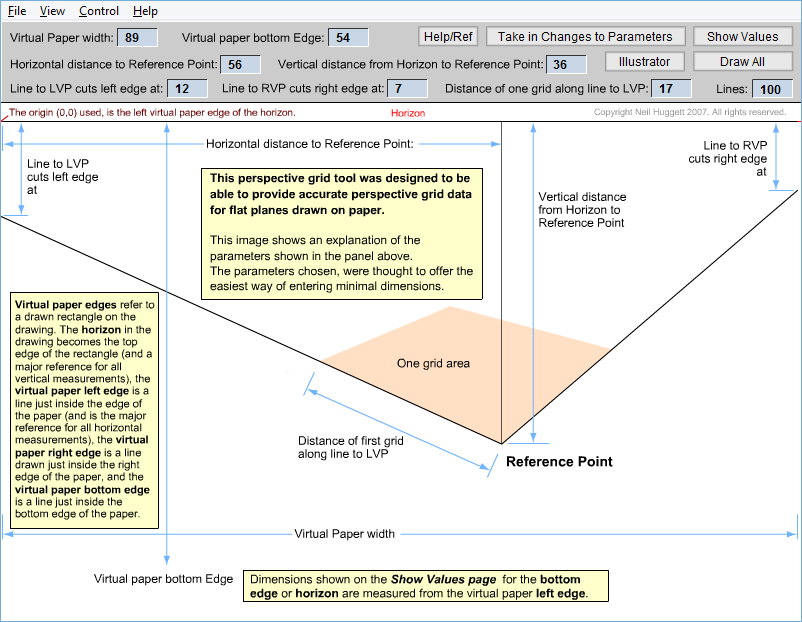The height and width of the screenshot is (622, 802).
Task: Edit Line to RVP cuts right edge field
Action: tap(407, 88)
